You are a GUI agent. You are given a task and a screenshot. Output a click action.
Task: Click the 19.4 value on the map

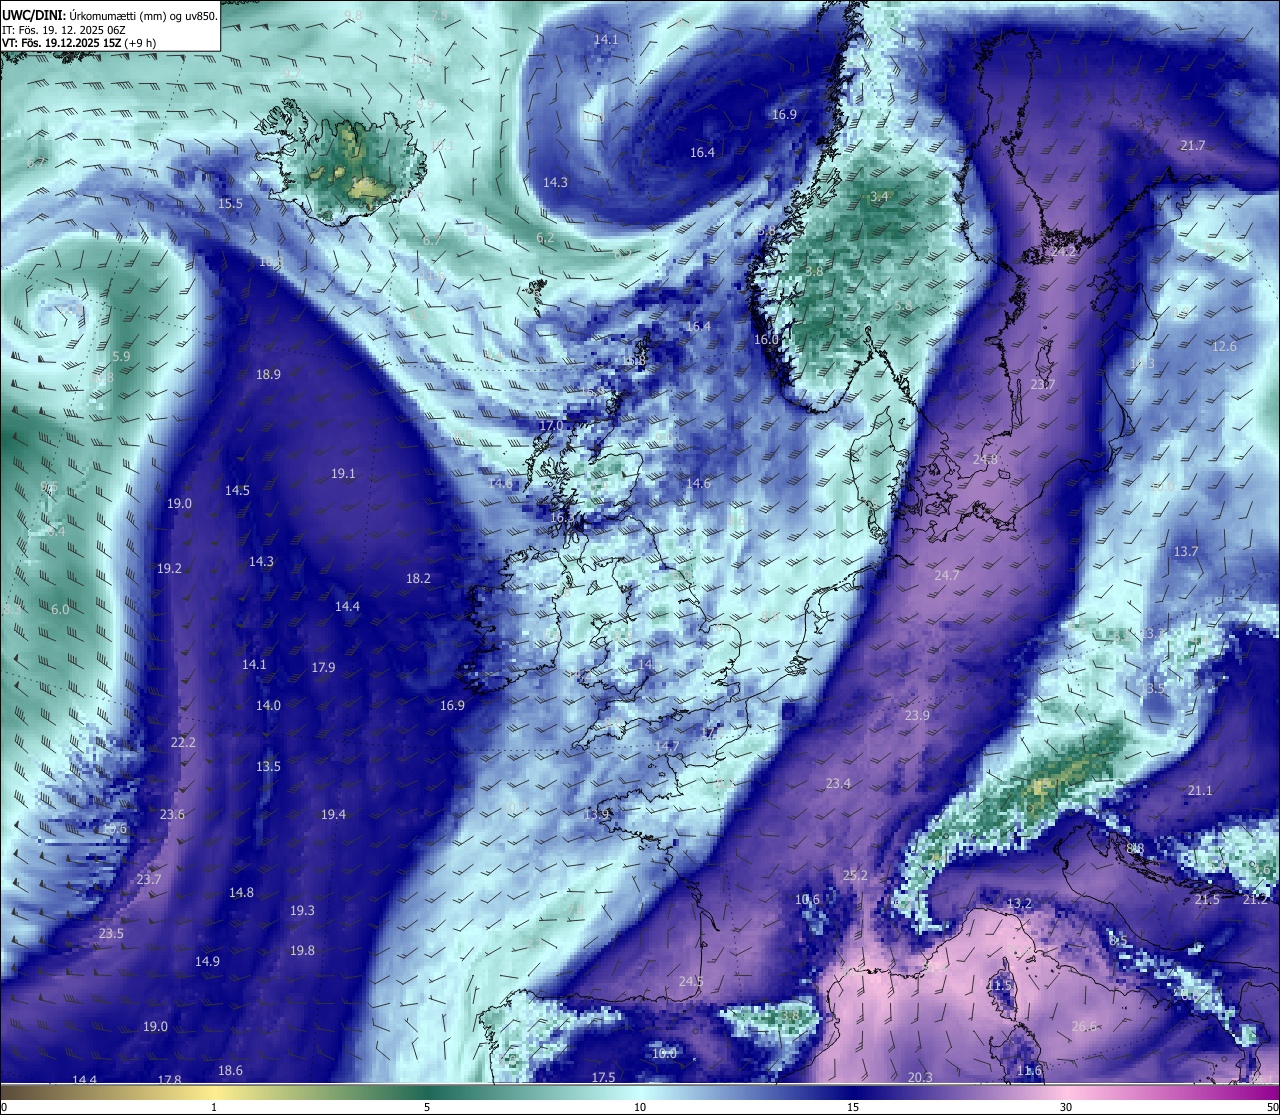(x=333, y=814)
